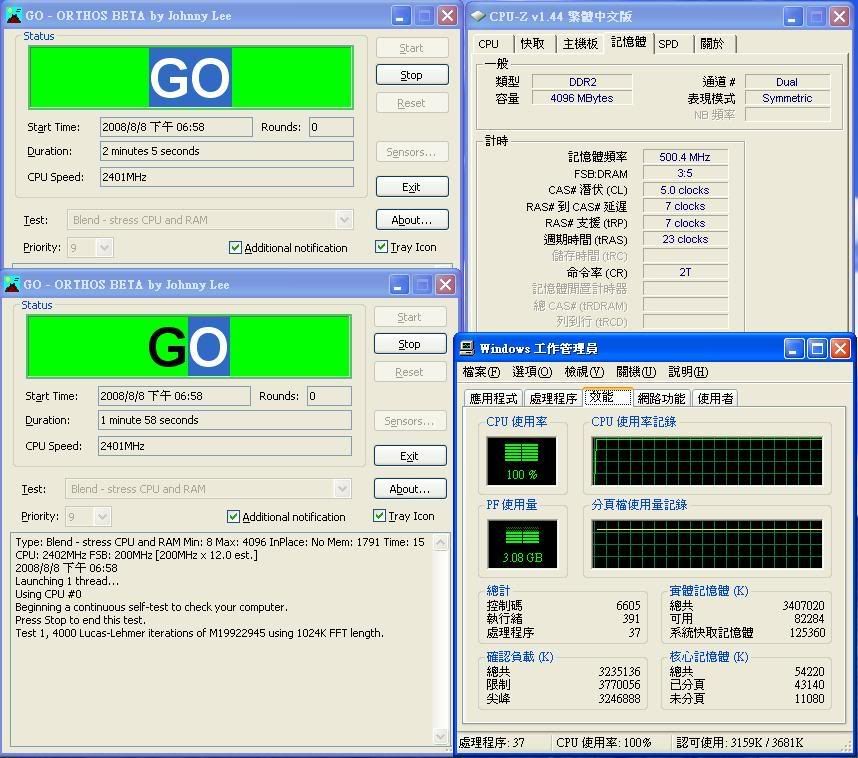Click scroll down arrow of lower ORTHOS log
This screenshot has width=858, height=758.
click(440, 737)
